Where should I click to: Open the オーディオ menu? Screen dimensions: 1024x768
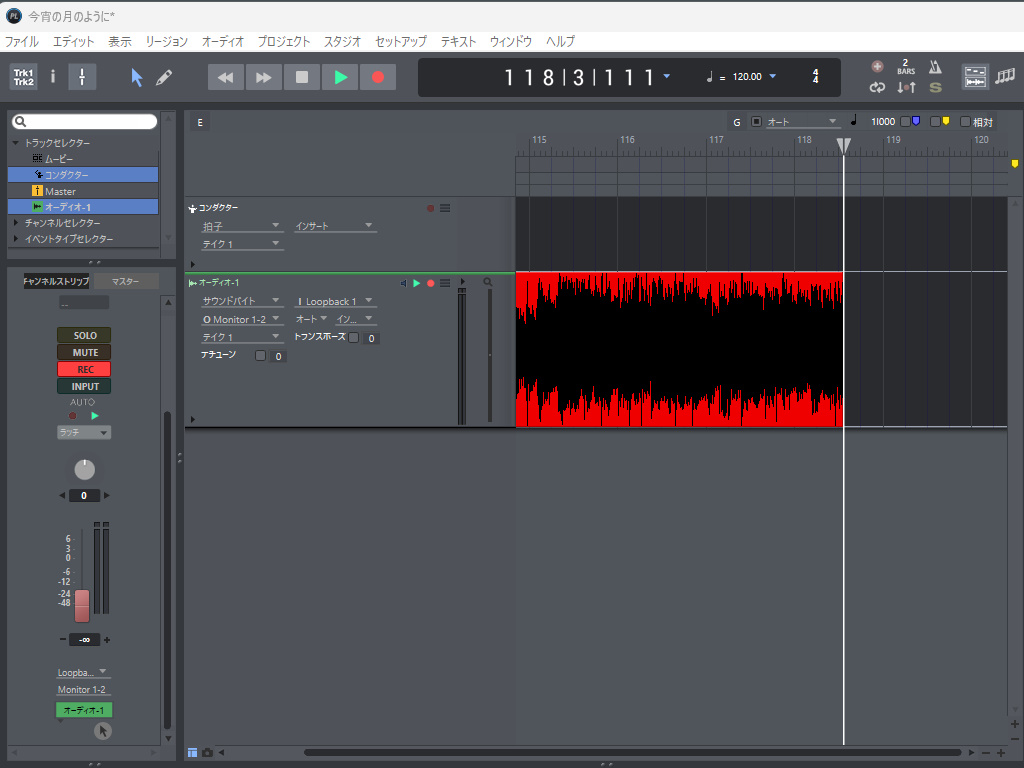pyautogui.click(x=222, y=41)
